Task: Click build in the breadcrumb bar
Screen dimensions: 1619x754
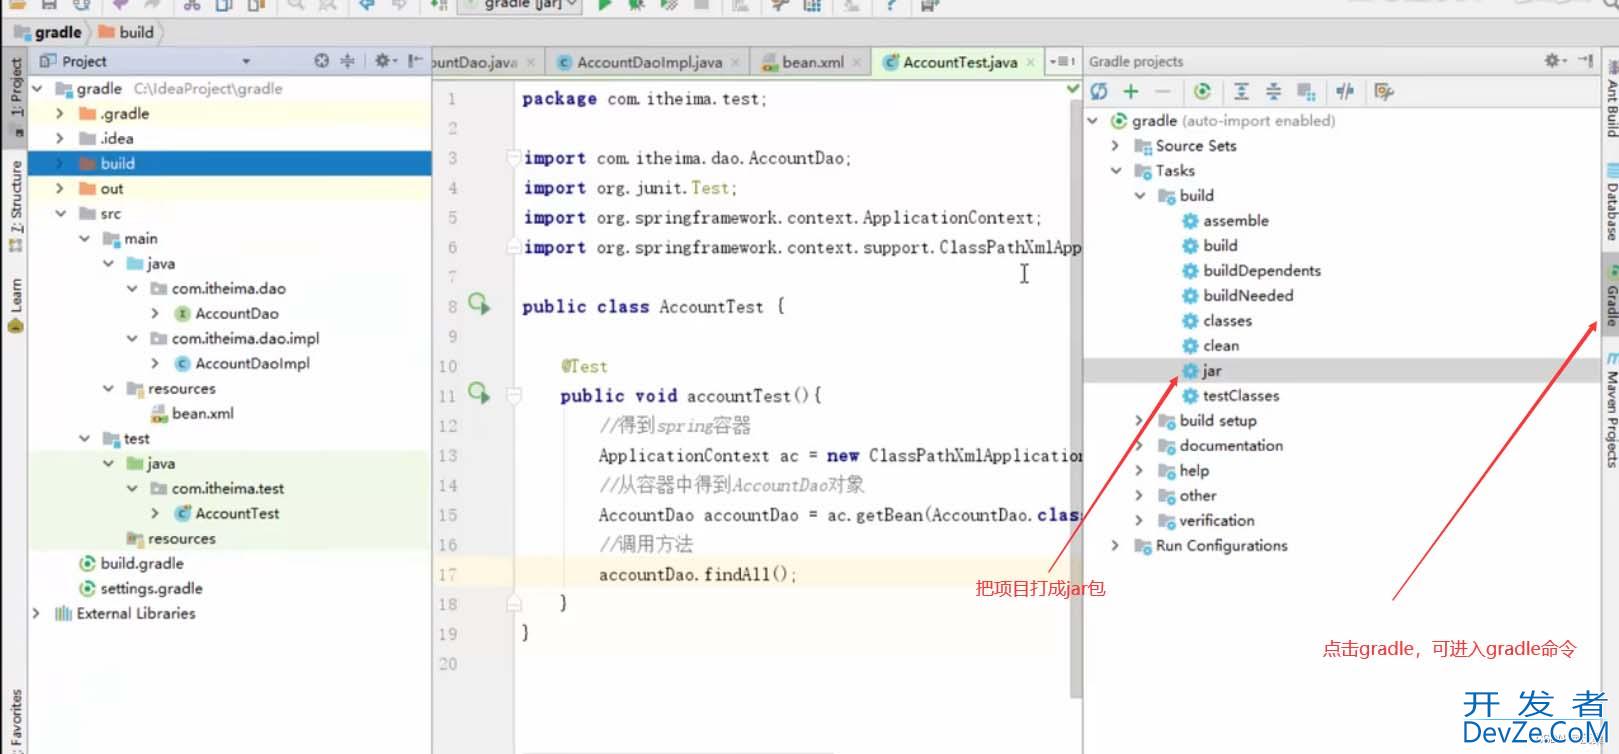Action: tap(126, 32)
